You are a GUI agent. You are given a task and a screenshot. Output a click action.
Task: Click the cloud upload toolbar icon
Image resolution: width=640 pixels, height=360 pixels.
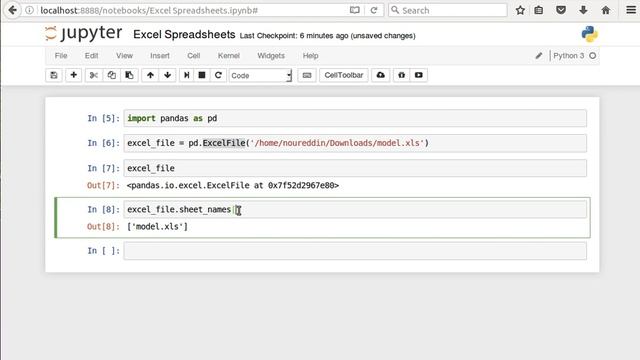pos(380,75)
